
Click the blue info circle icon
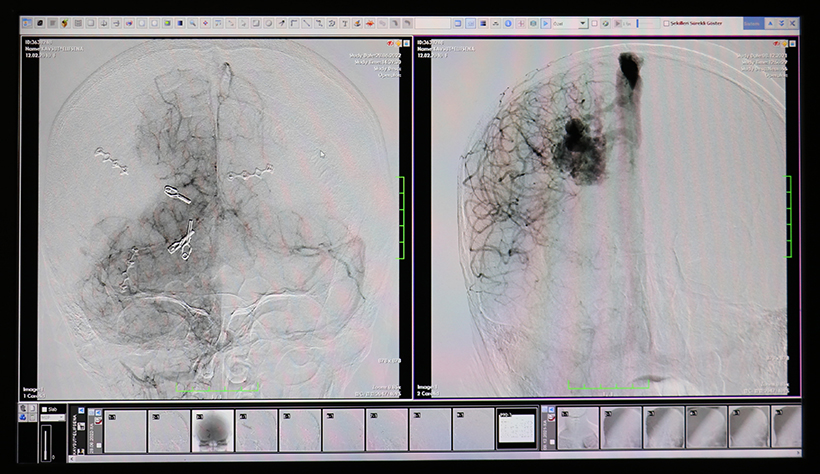(x=508, y=24)
